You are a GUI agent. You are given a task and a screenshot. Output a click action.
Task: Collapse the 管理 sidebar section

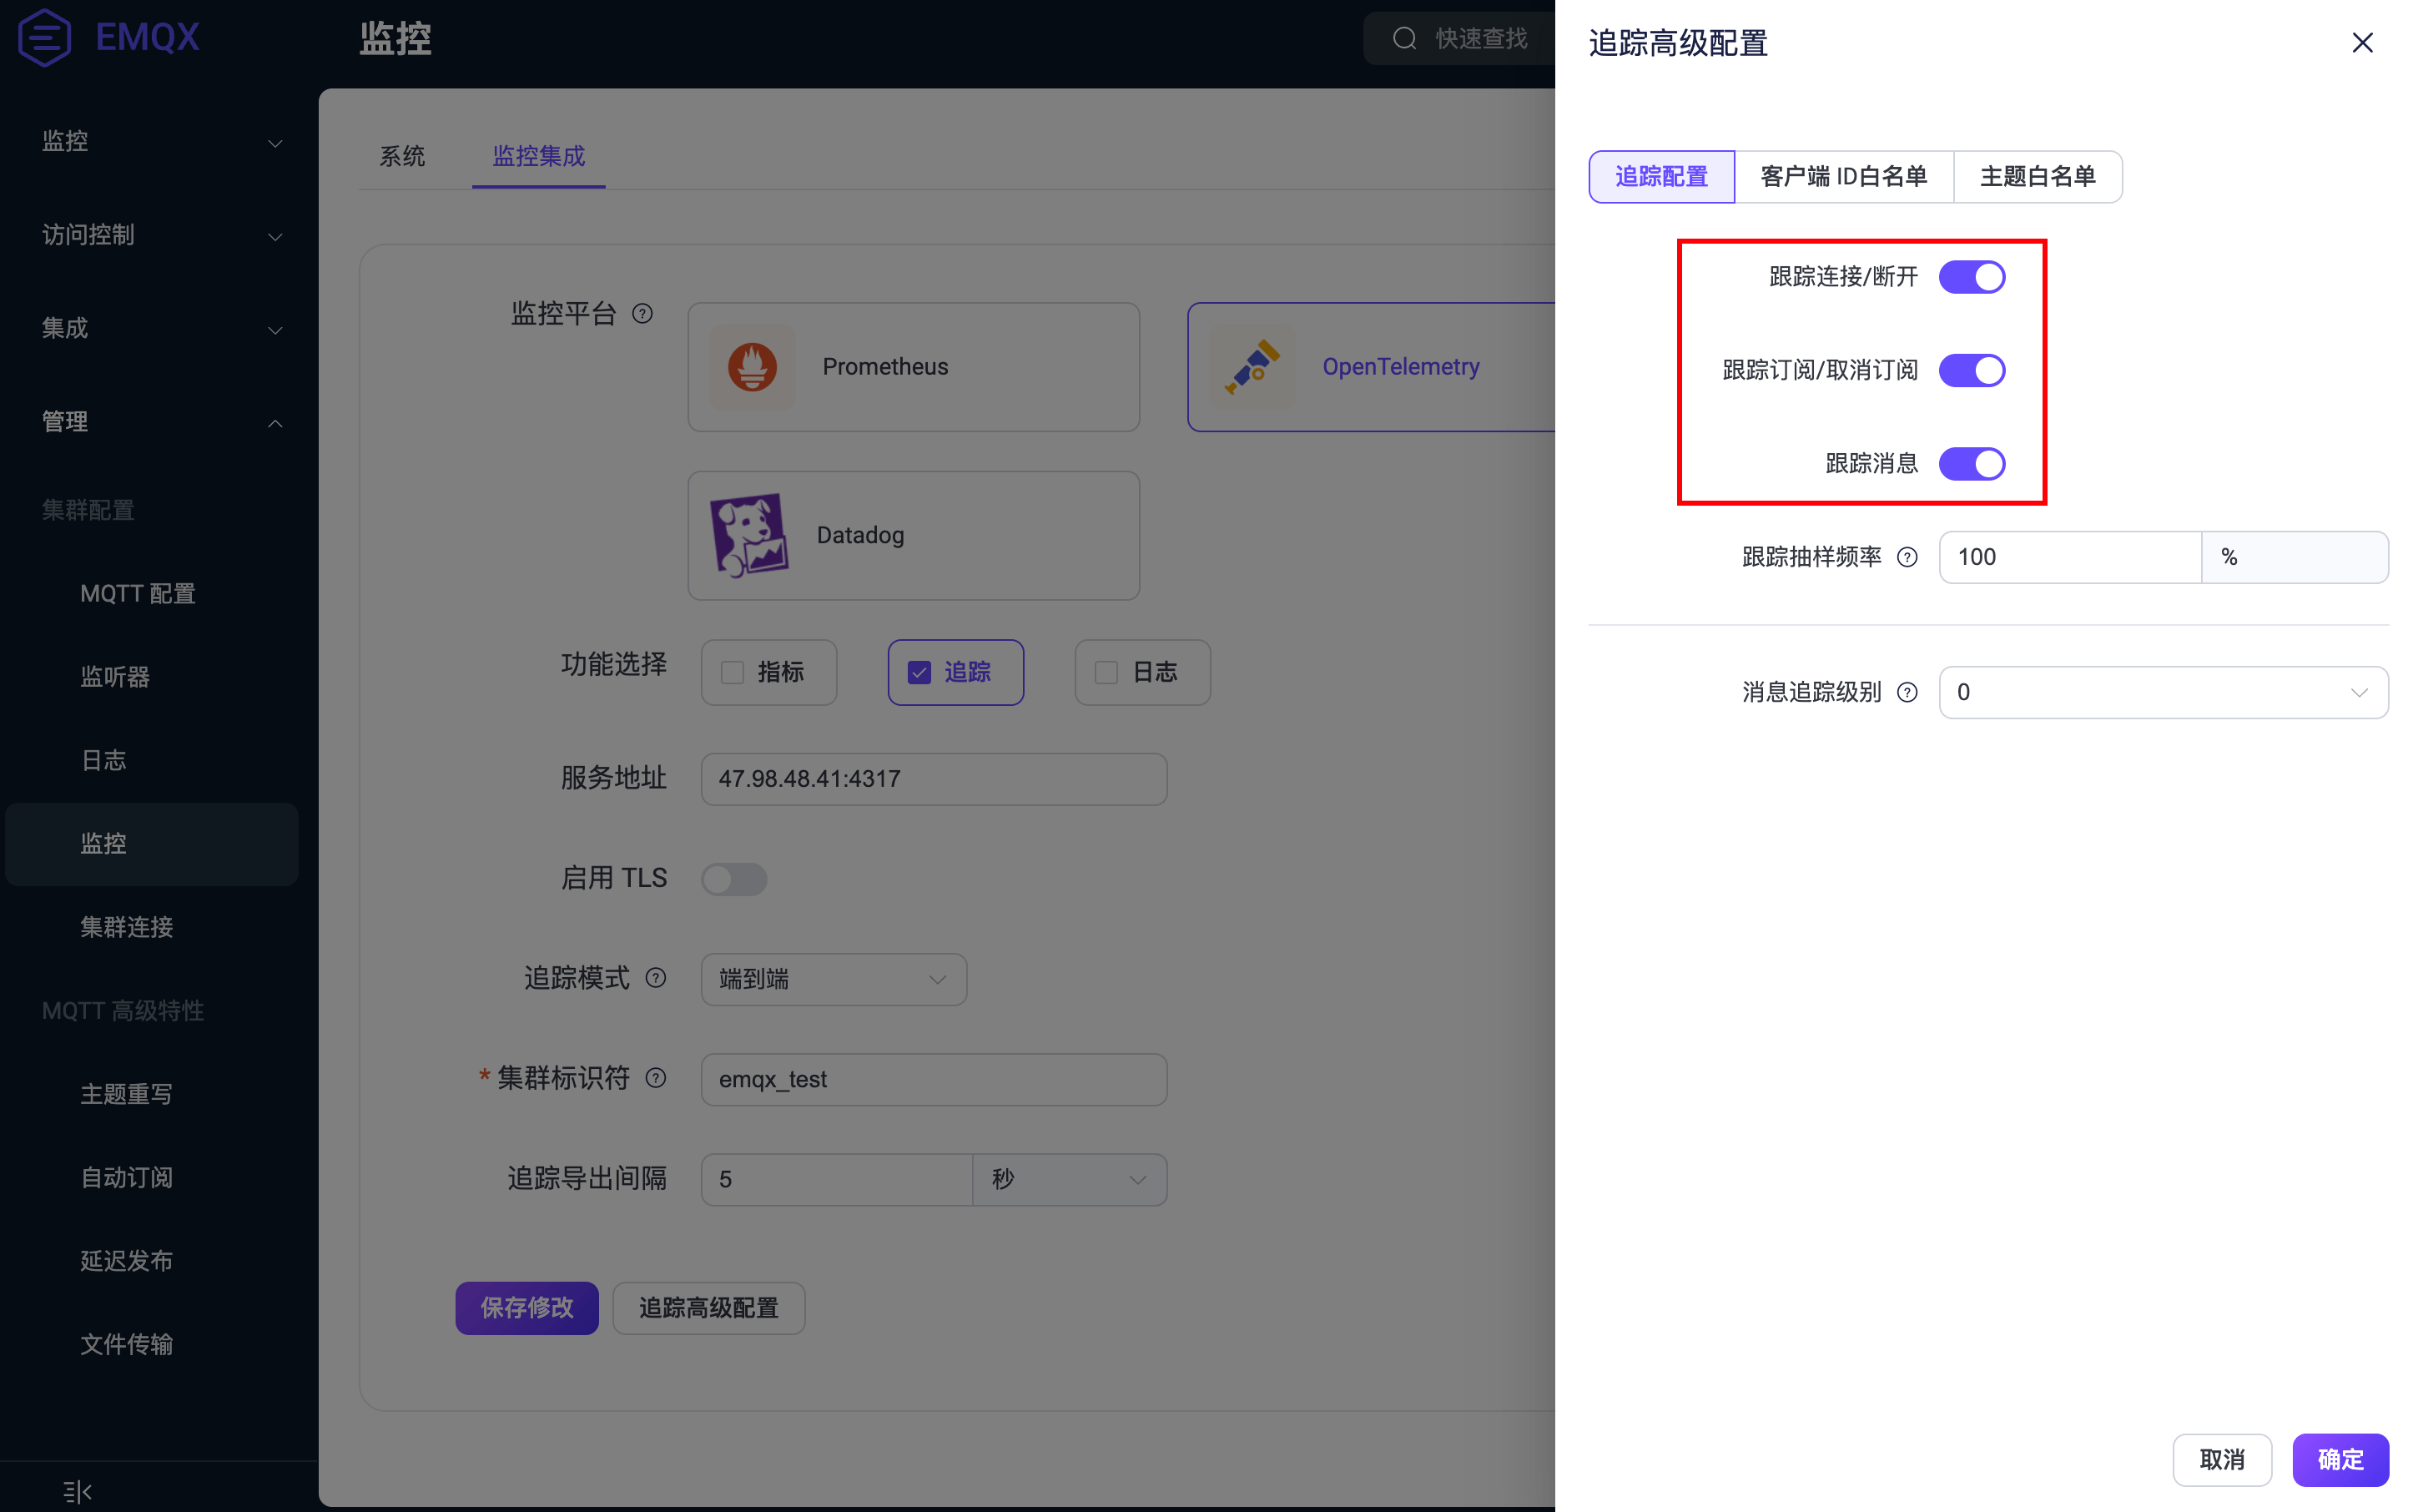[160, 422]
